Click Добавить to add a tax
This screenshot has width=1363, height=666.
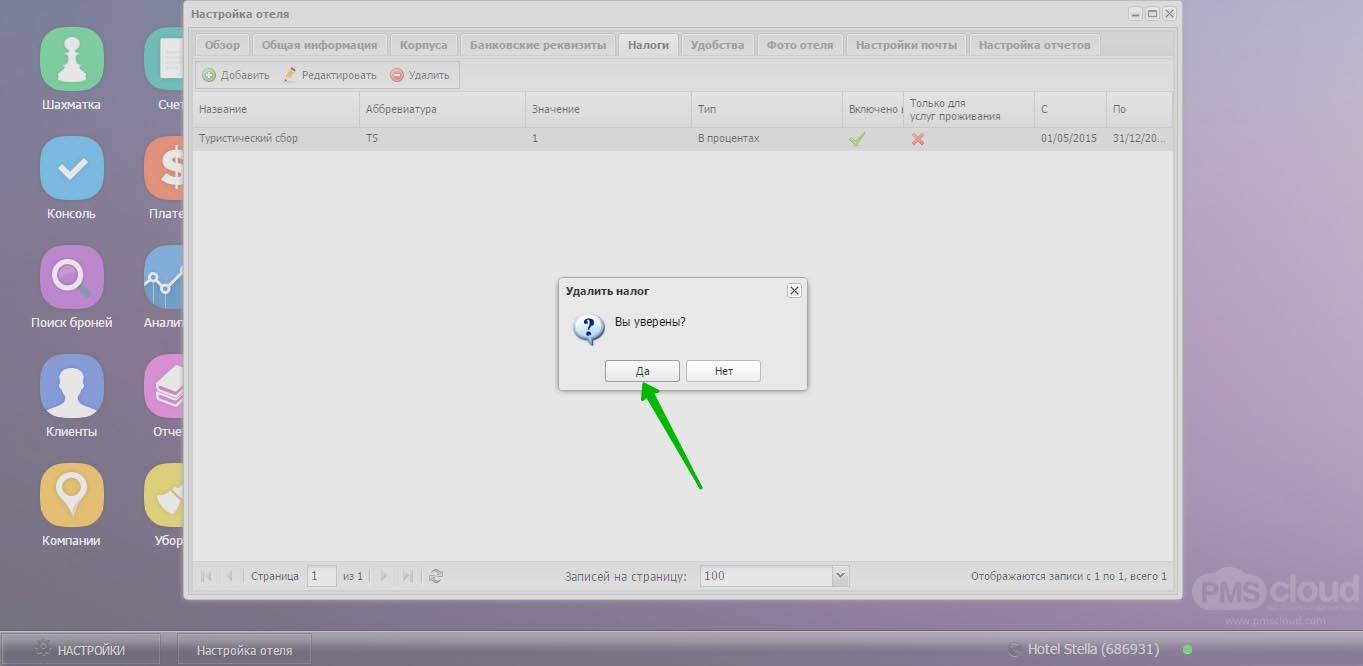coord(236,75)
